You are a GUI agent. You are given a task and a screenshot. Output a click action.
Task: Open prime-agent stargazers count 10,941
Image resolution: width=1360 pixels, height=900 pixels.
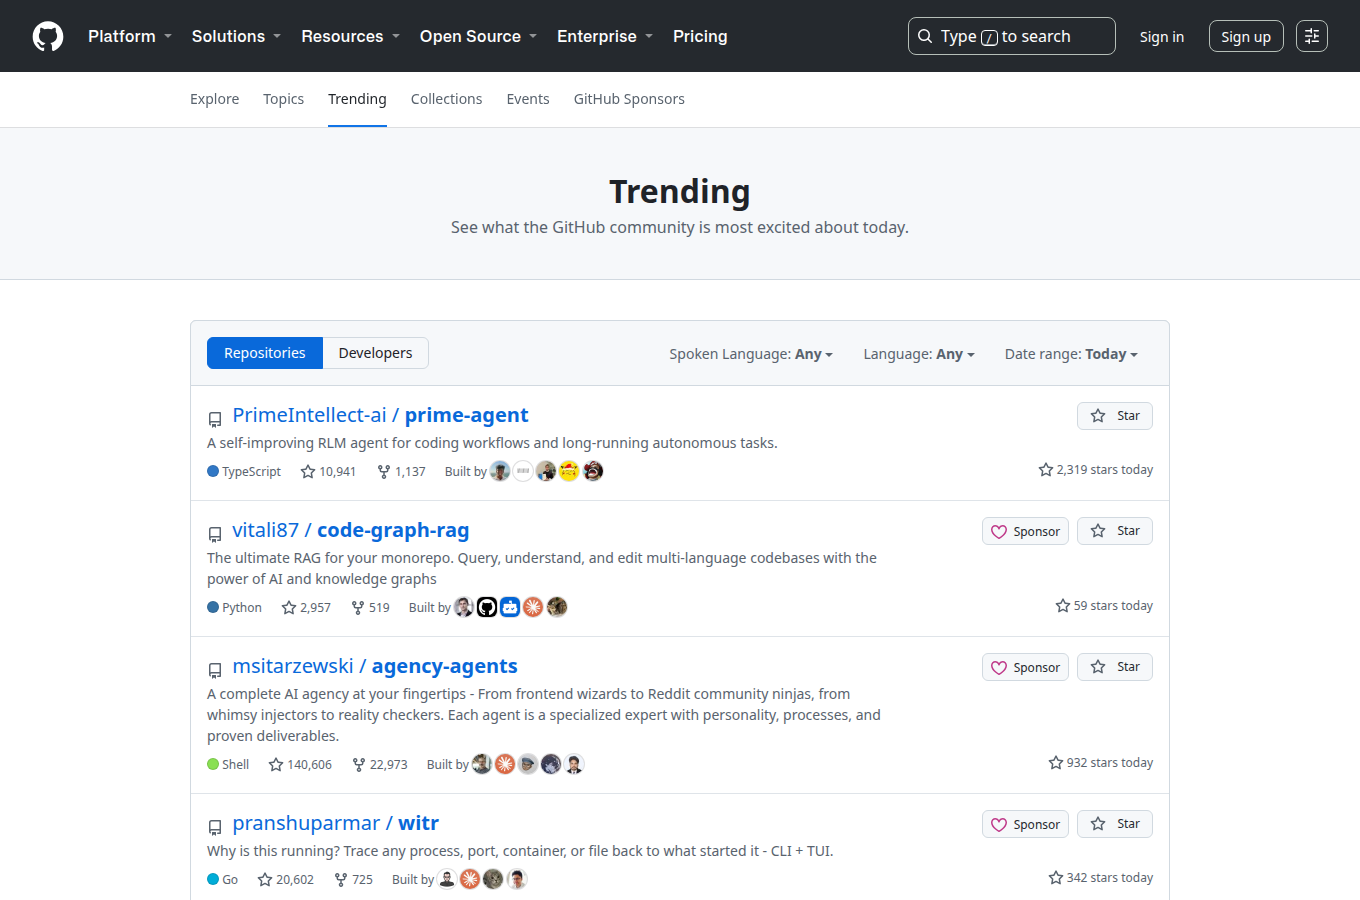click(x=328, y=471)
